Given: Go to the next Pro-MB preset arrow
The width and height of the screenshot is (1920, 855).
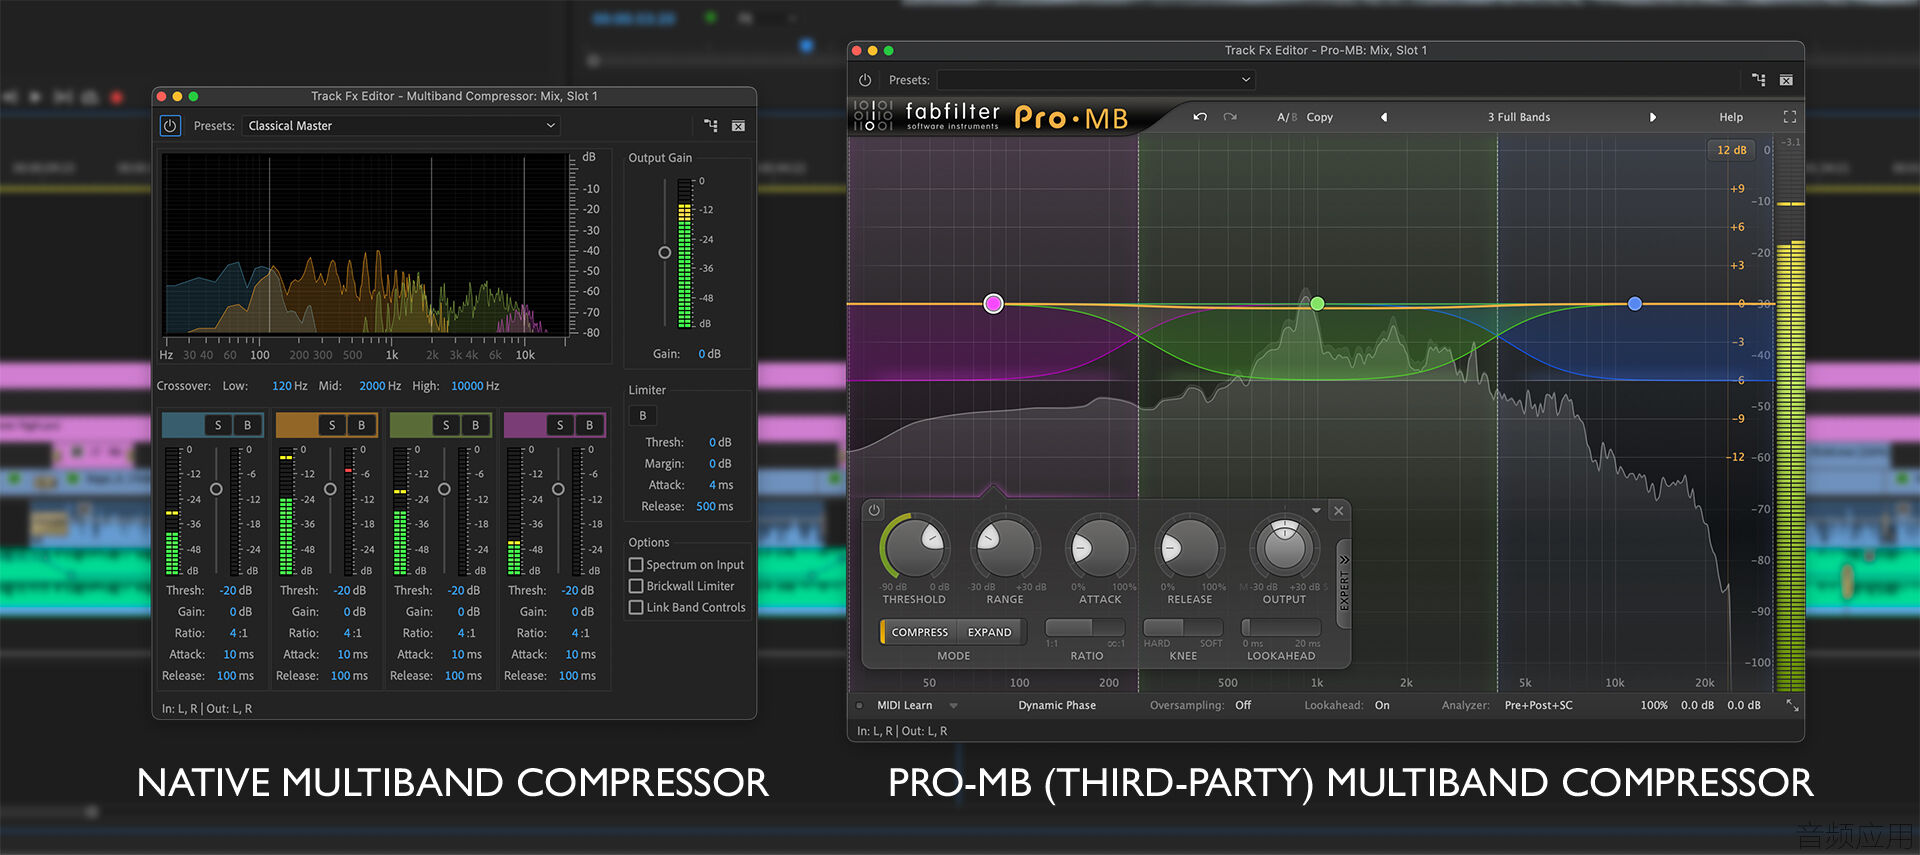Looking at the screenshot, I should point(1652,117).
